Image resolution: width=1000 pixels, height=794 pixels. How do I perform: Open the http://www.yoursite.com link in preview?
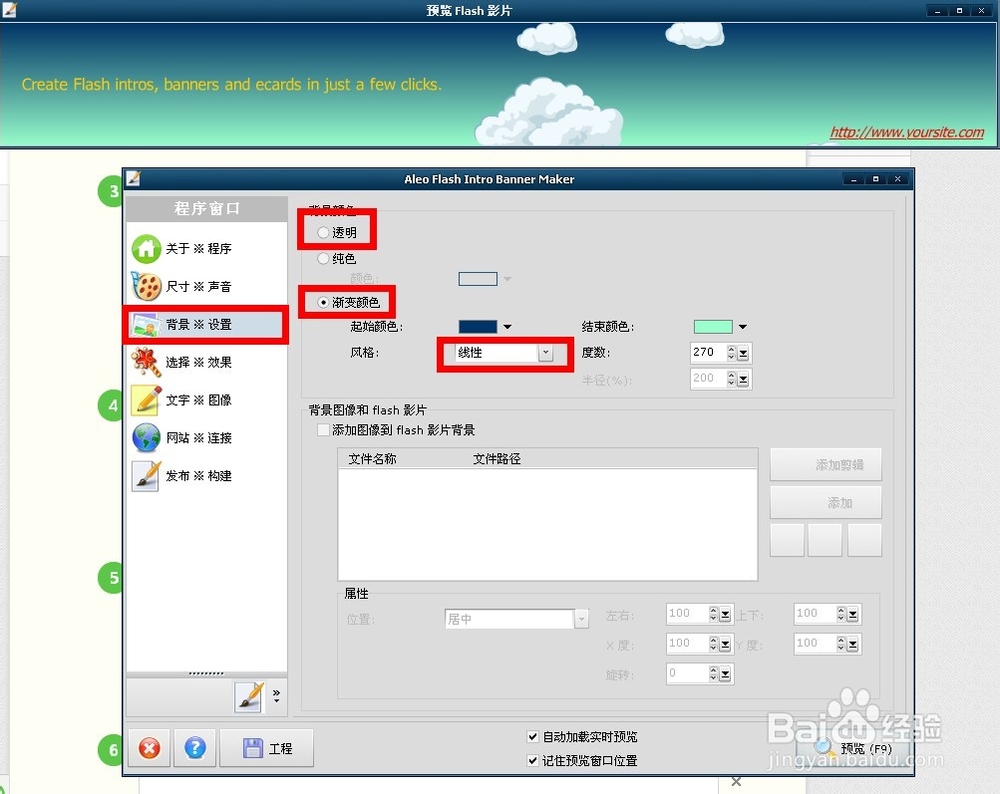click(x=906, y=132)
